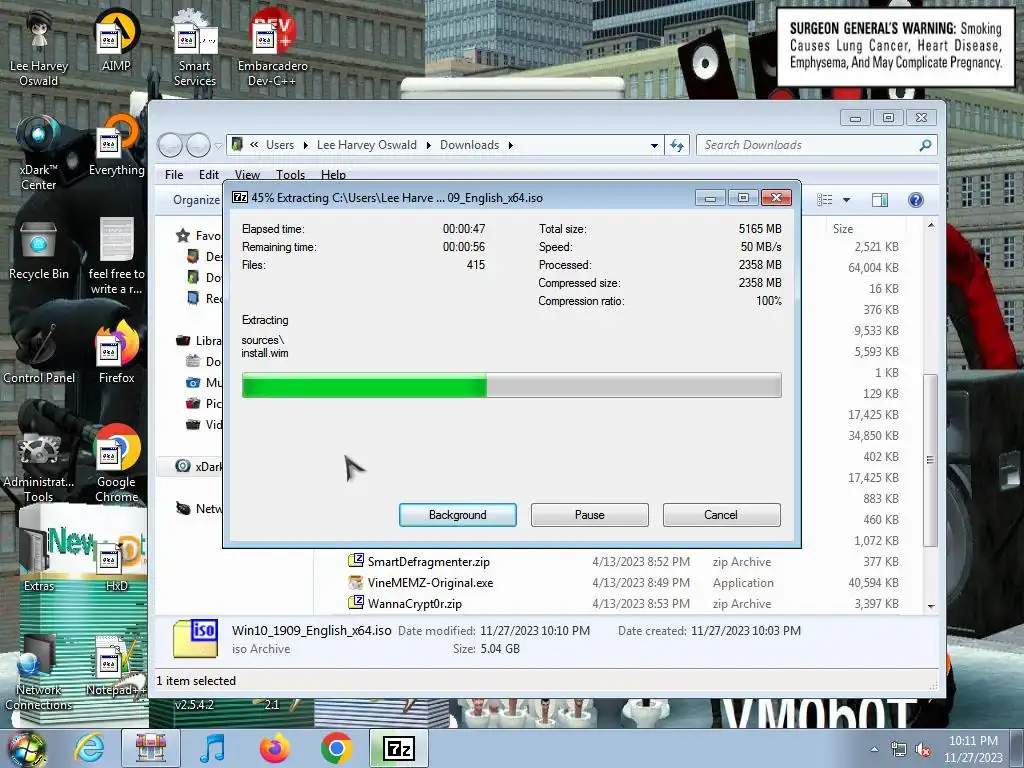This screenshot has width=1024, height=768.
Task: Open the change-view dropdown arrow in Explorer
Action: (846, 200)
